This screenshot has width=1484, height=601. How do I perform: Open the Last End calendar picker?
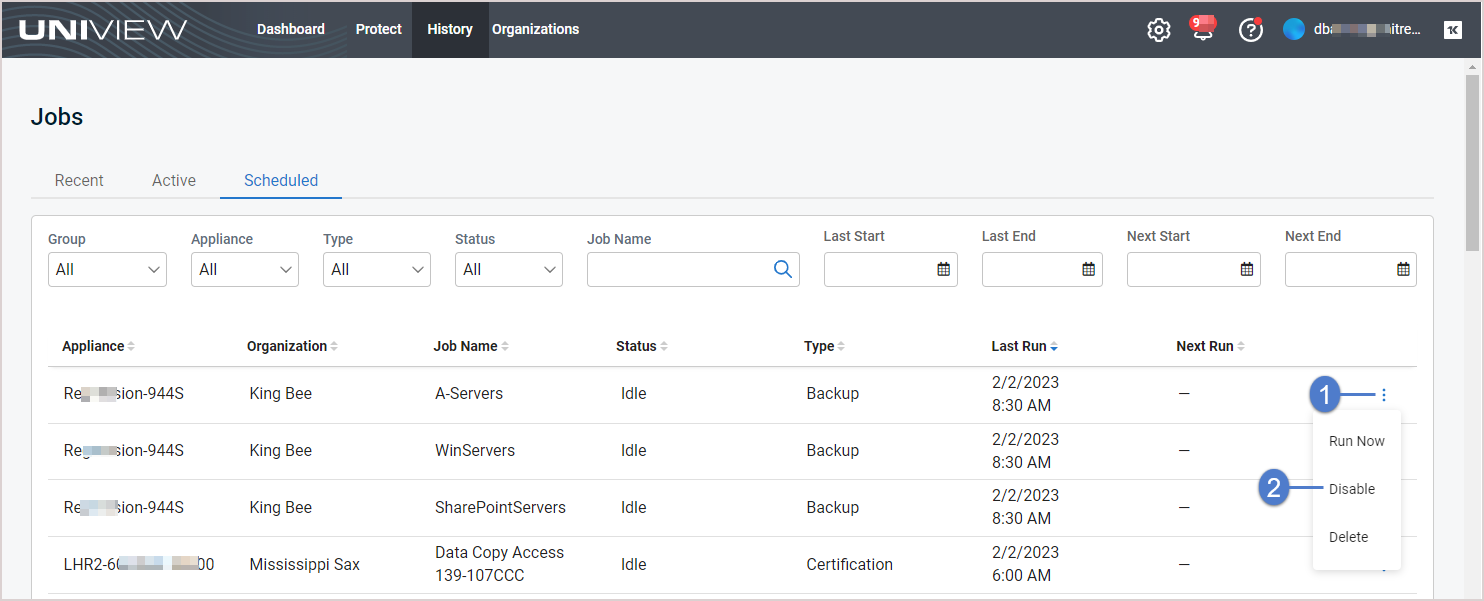click(x=1088, y=269)
